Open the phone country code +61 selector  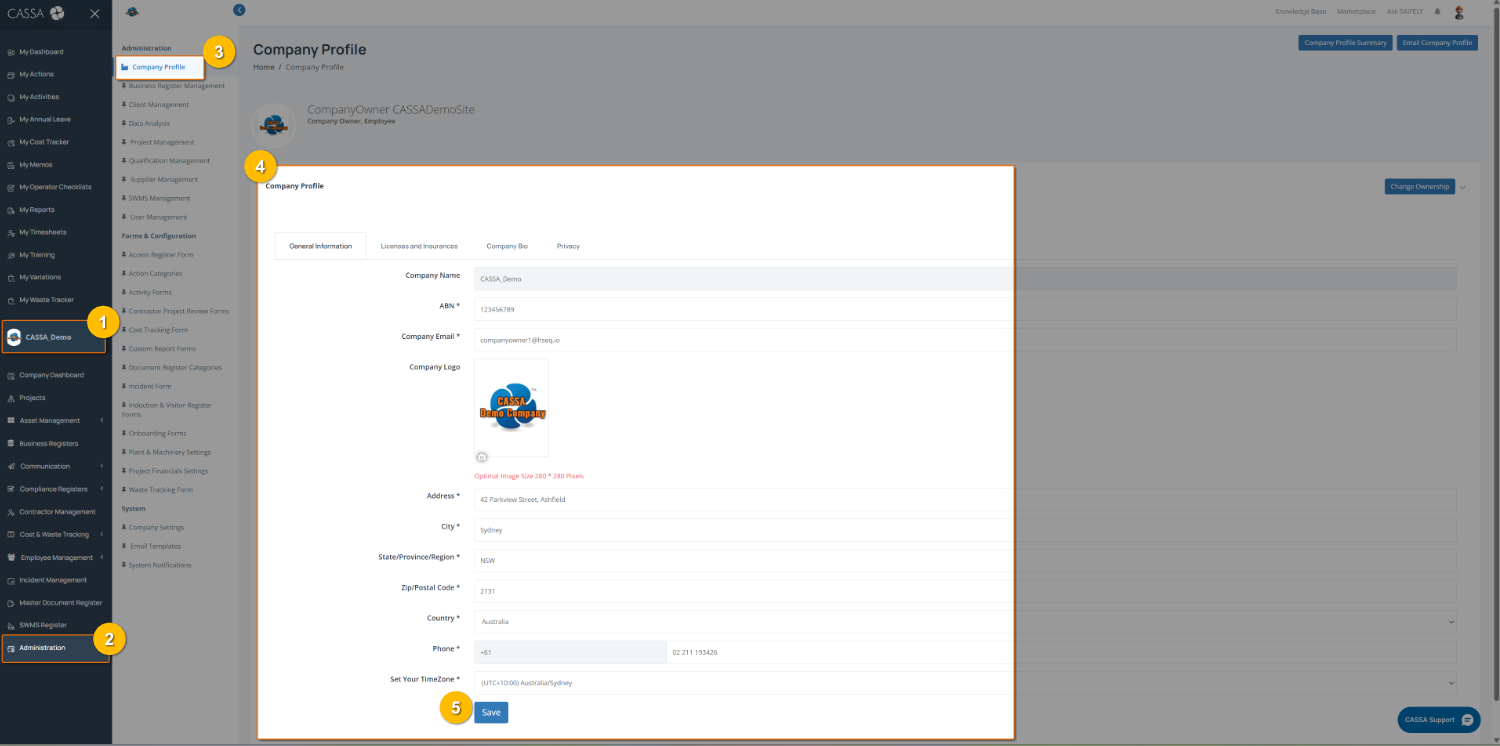tap(570, 652)
